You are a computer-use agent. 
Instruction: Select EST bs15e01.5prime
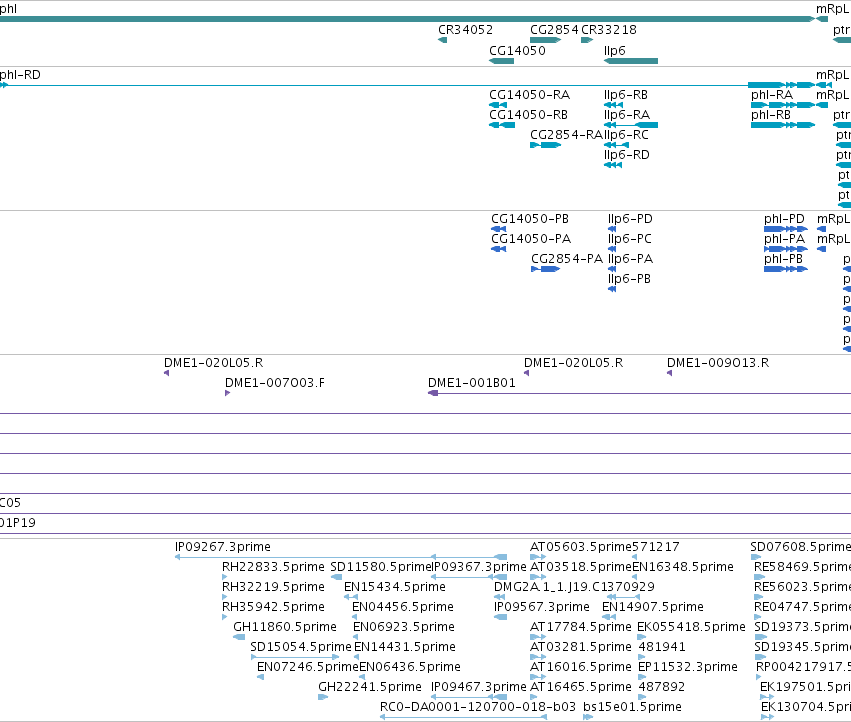coord(588,717)
